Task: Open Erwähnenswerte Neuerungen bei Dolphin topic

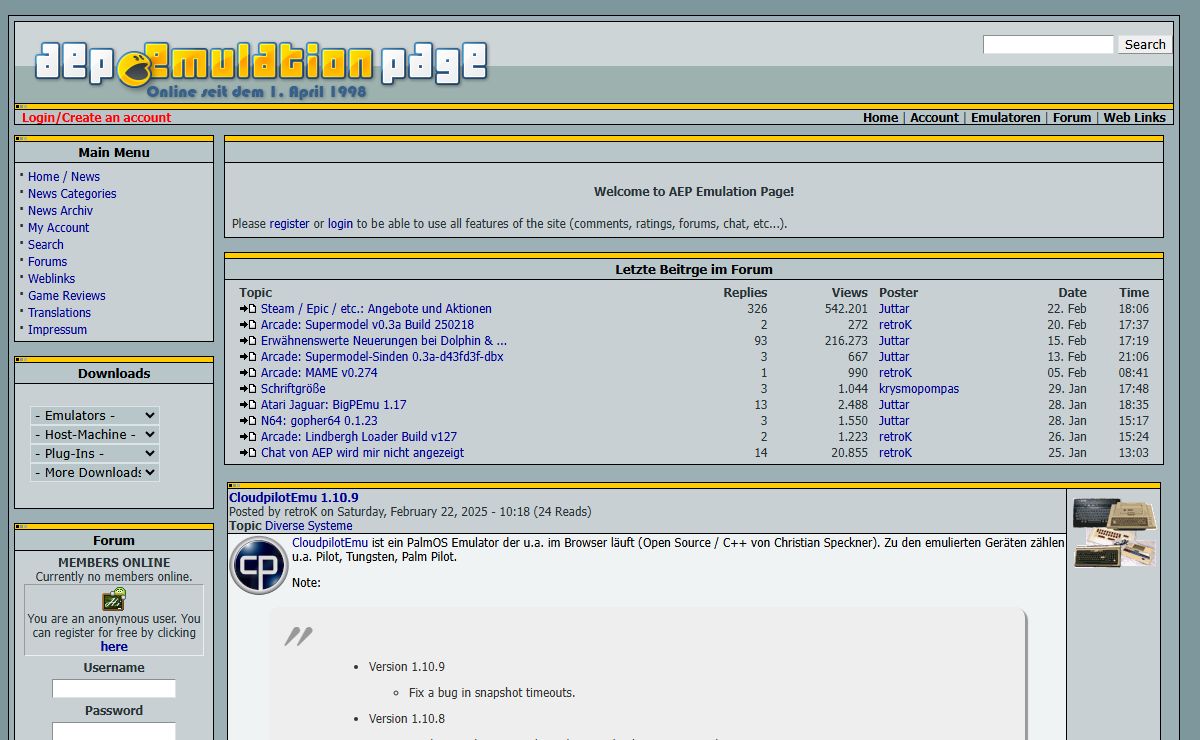Action: [x=384, y=341]
